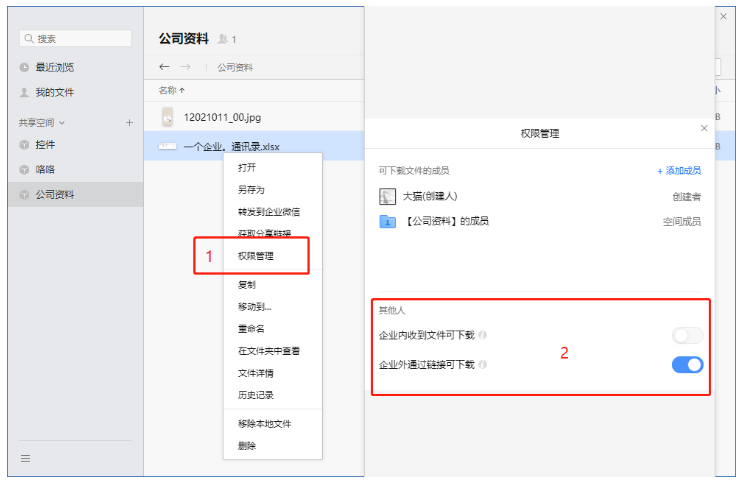The image size is (743, 486).
Task: Click 大猫(创建人) member row
Action: point(540,196)
